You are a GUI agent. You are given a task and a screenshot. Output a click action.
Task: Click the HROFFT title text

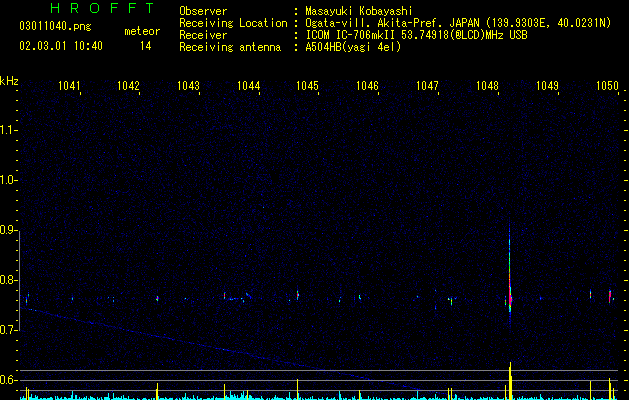click(102, 8)
